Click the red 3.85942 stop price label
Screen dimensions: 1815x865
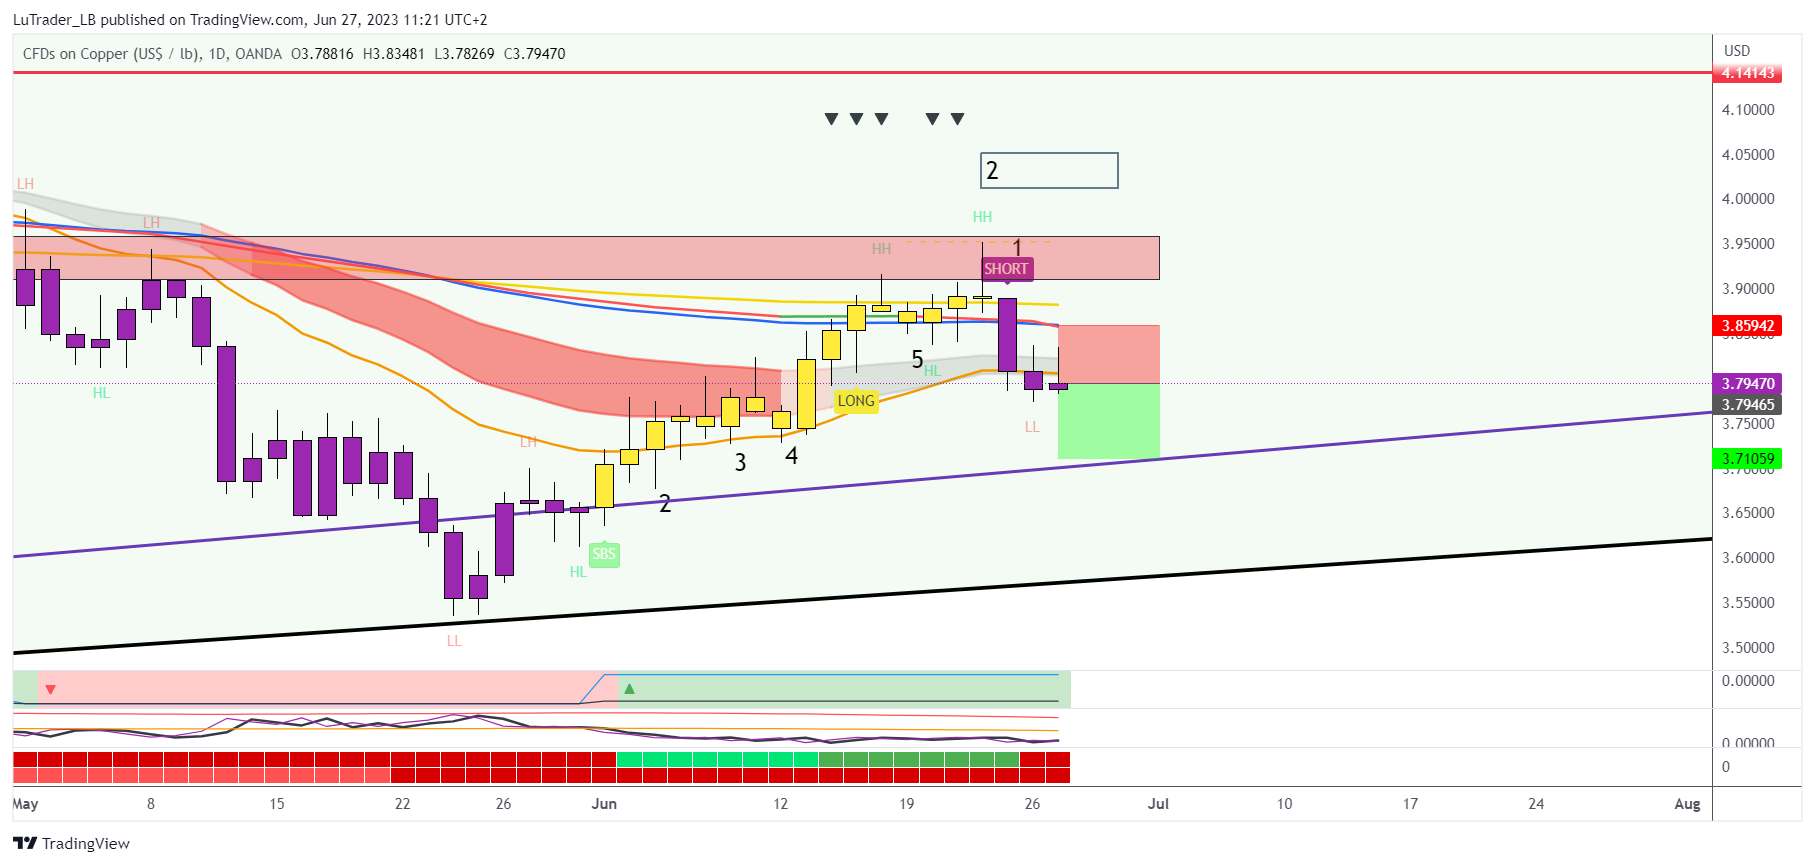pyautogui.click(x=1747, y=326)
